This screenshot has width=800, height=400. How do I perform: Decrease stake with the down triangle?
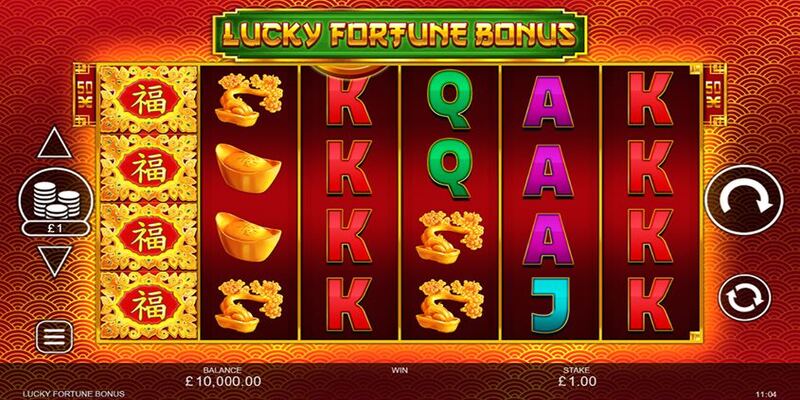click(x=55, y=261)
